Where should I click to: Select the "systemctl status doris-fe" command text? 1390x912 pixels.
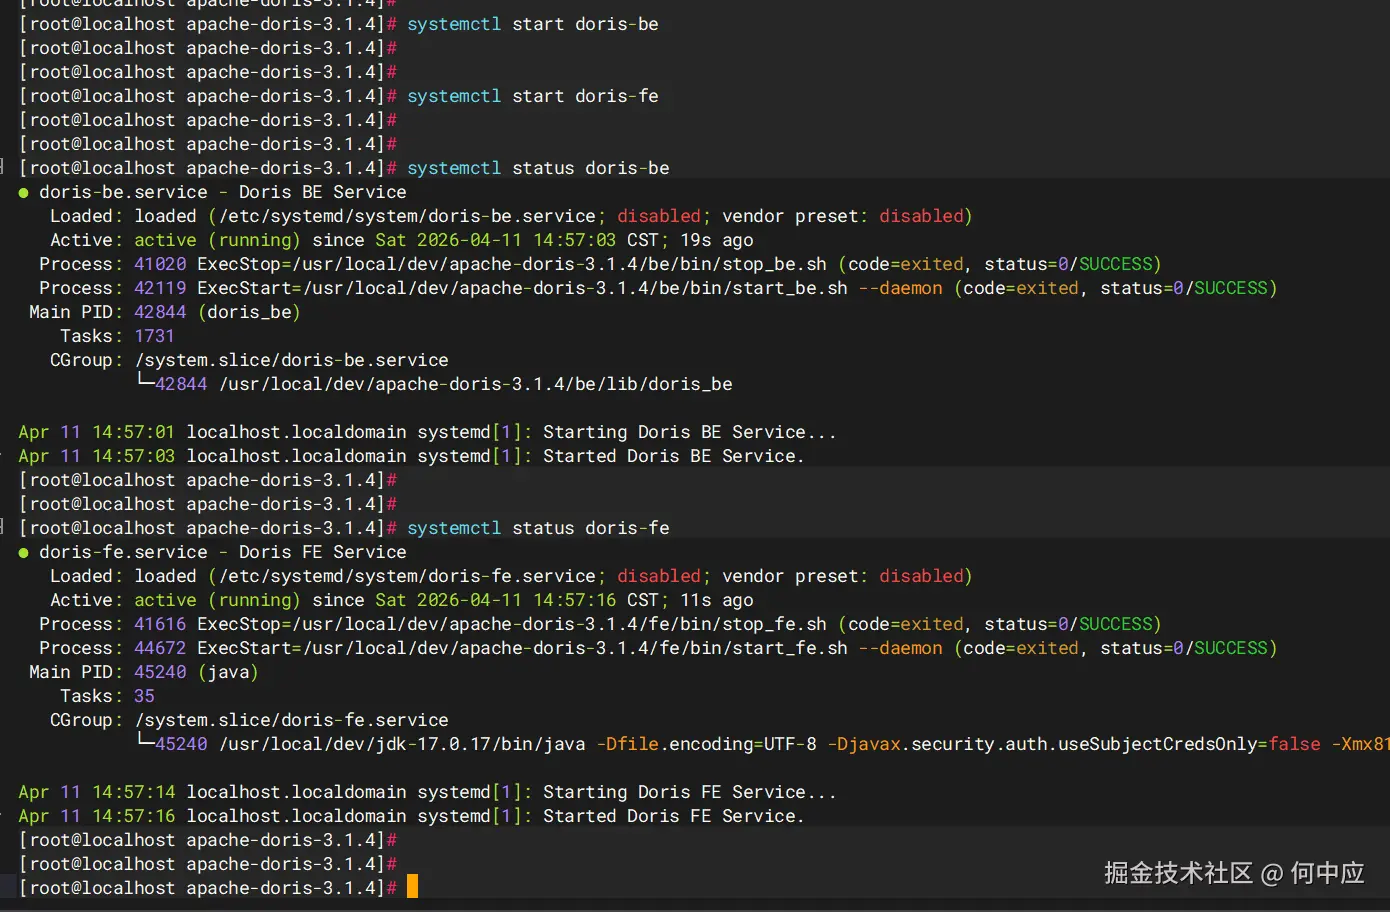click(x=538, y=528)
